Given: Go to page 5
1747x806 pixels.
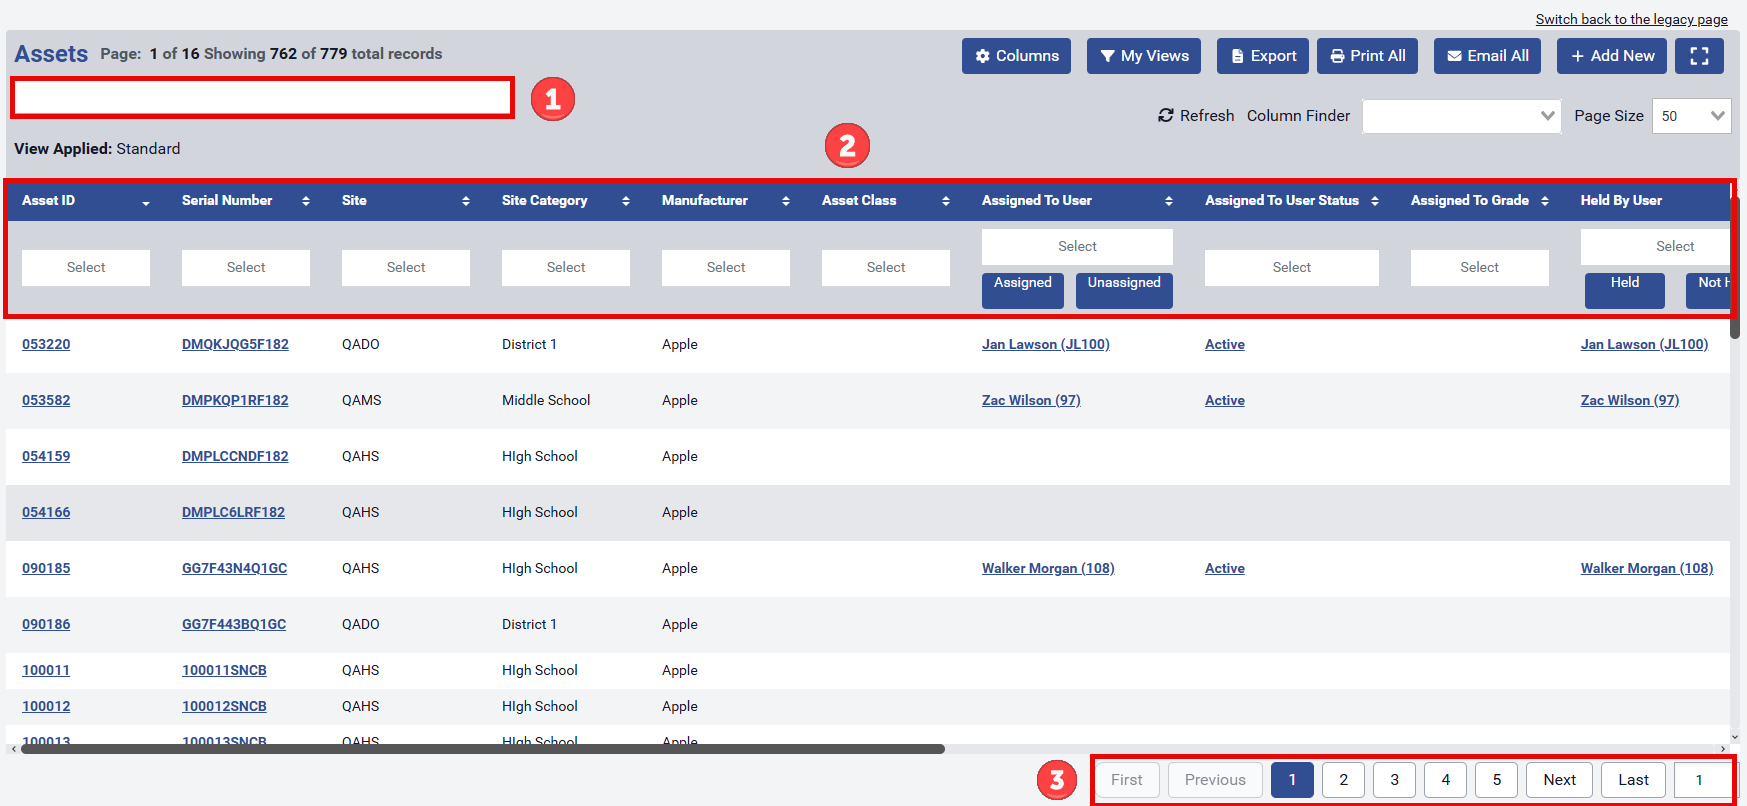Looking at the screenshot, I should click(1497, 780).
